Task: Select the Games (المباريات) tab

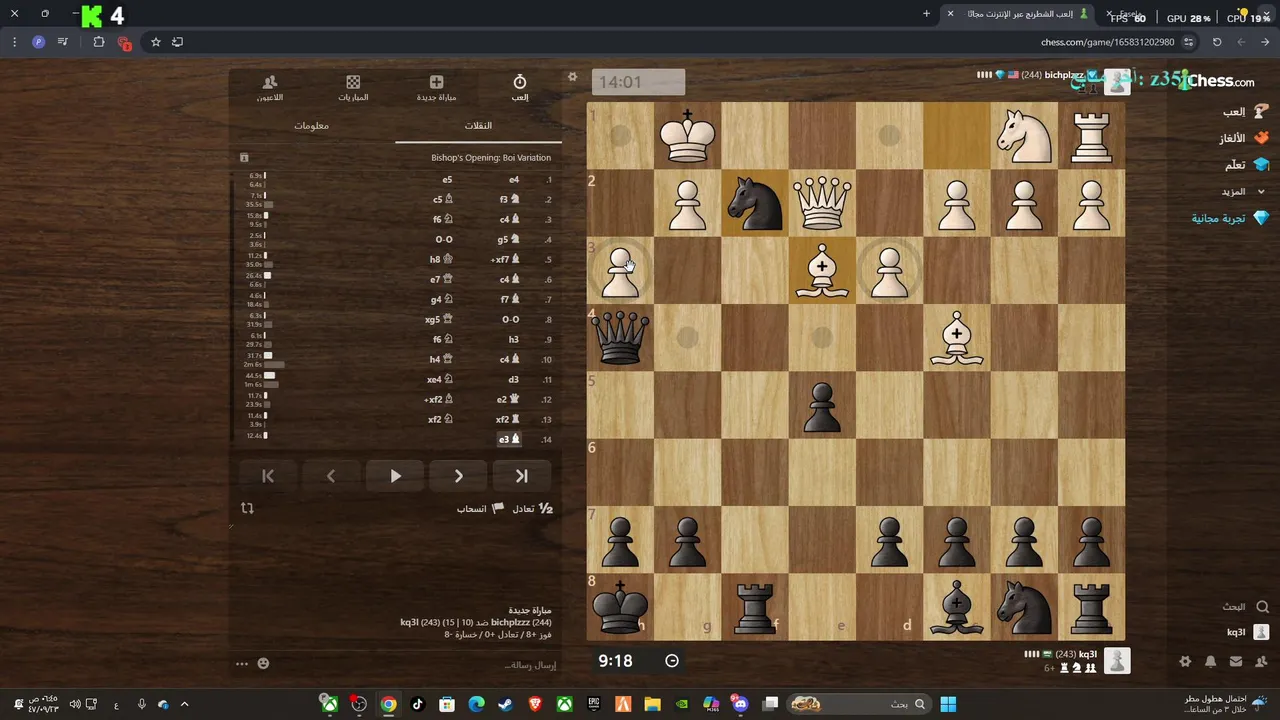Action: point(353,88)
